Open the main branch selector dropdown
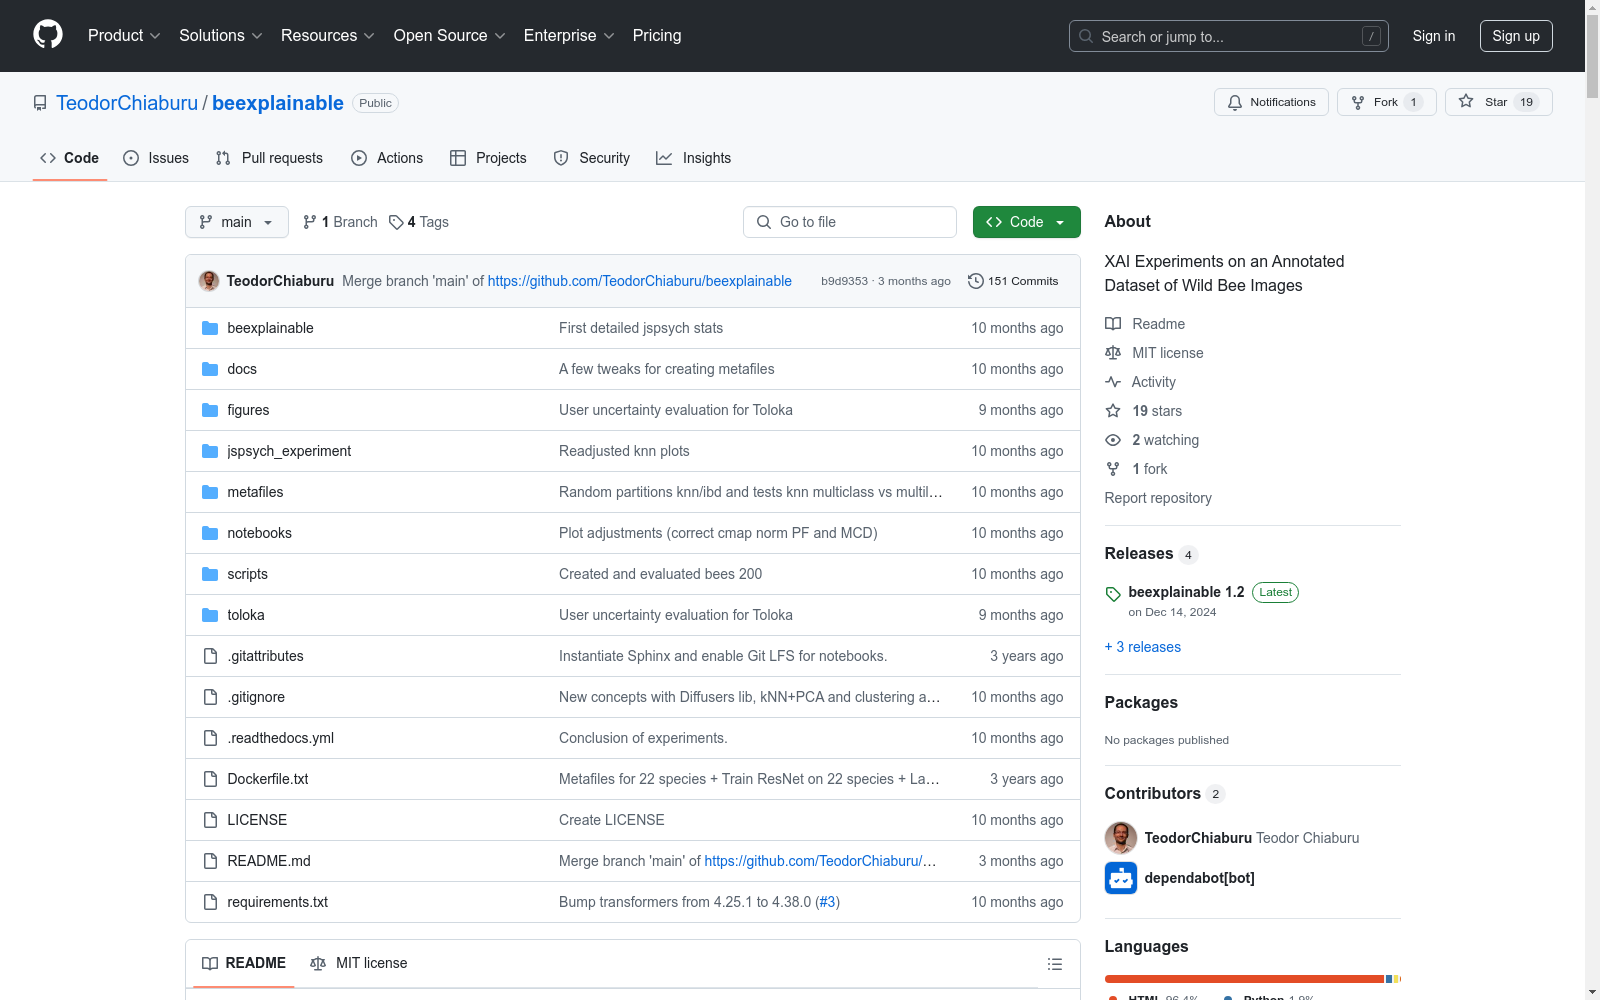 (x=237, y=222)
